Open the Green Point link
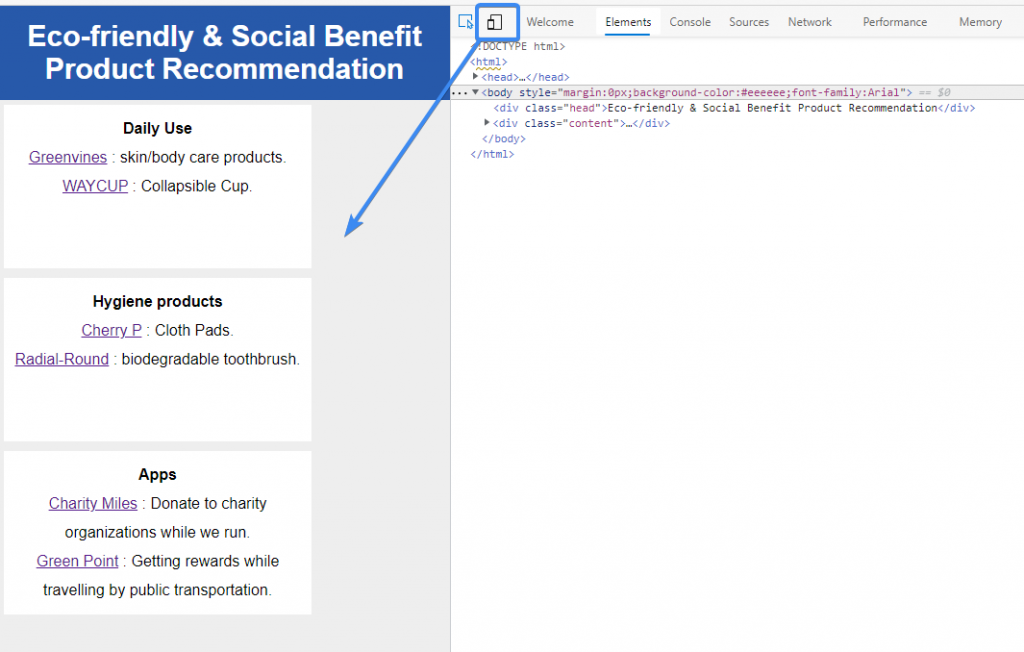This screenshot has width=1024, height=652. [x=78, y=561]
